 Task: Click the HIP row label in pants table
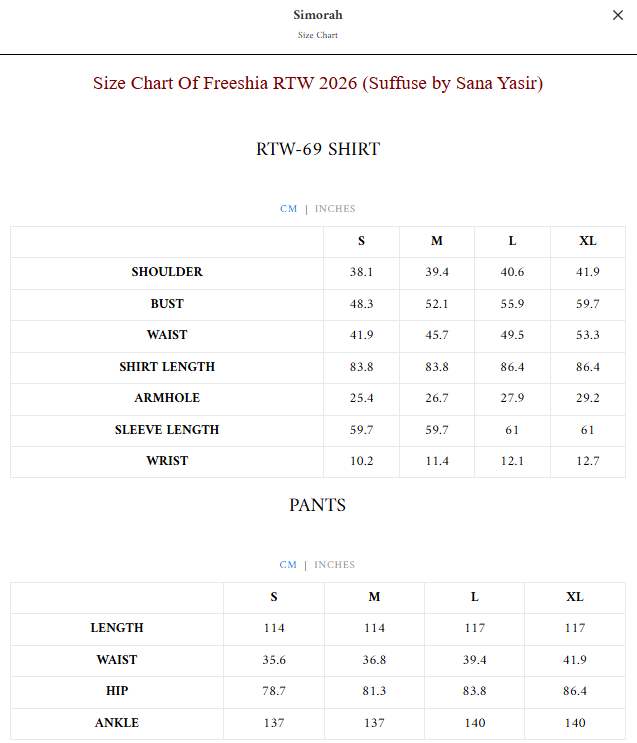coord(117,691)
